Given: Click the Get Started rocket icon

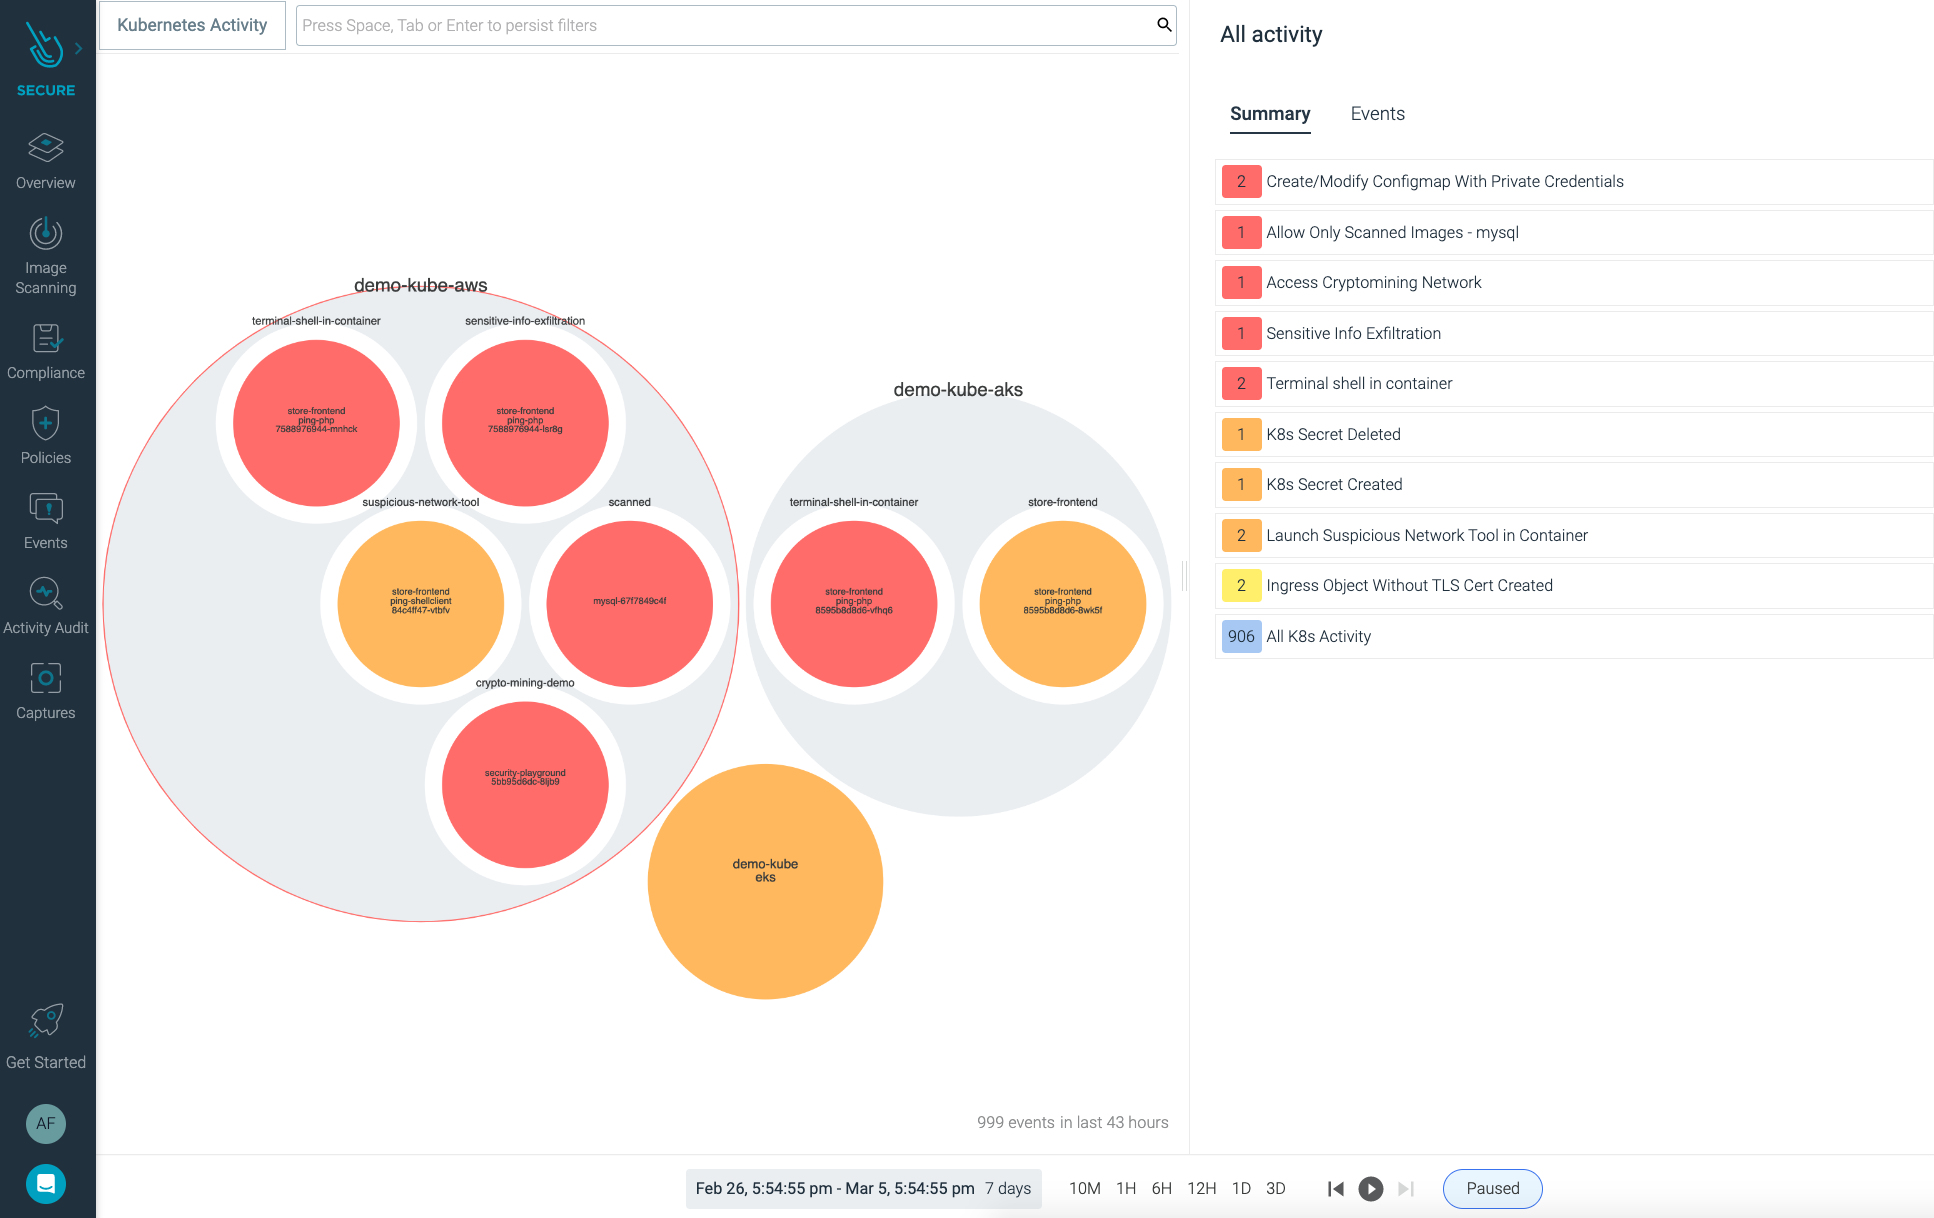Looking at the screenshot, I should [x=46, y=1021].
